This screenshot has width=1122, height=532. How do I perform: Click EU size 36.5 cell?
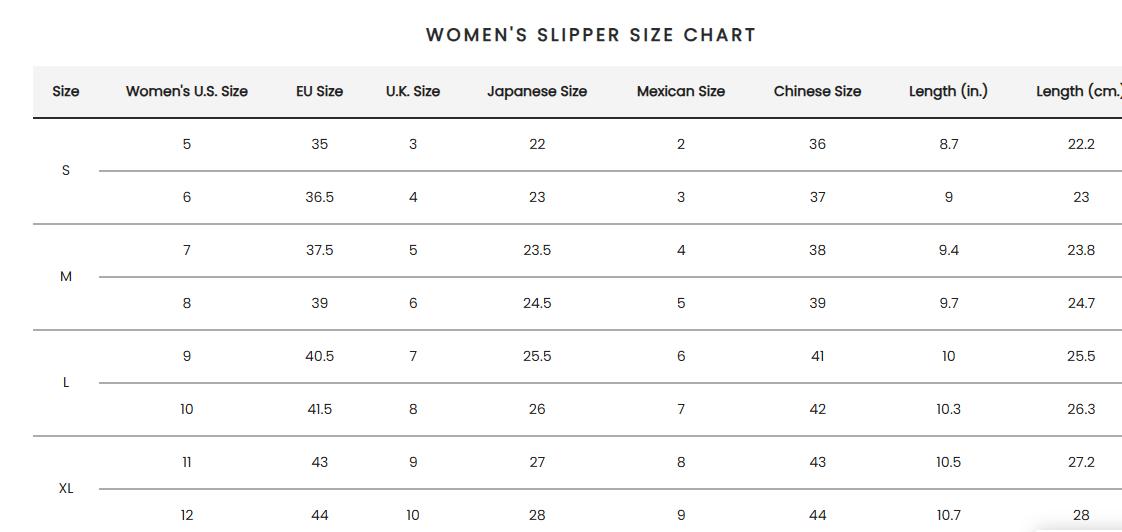click(x=320, y=197)
